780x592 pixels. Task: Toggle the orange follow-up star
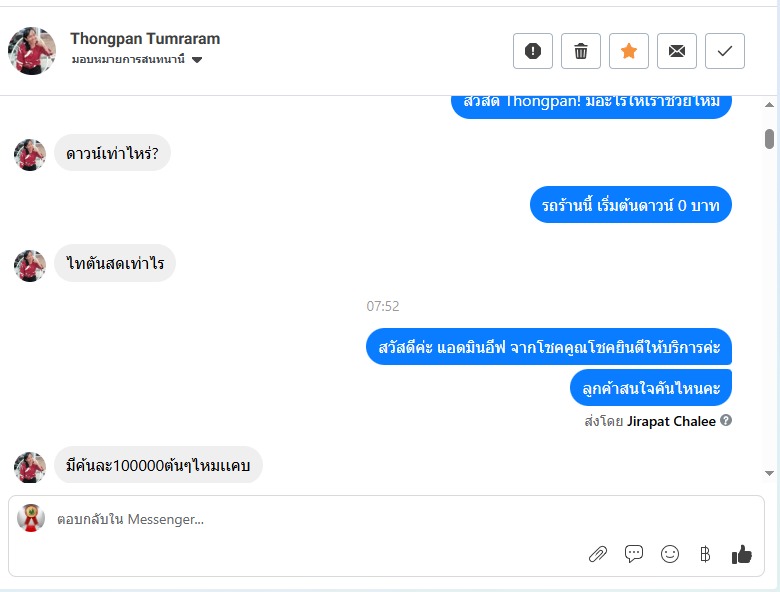point(629,51)
